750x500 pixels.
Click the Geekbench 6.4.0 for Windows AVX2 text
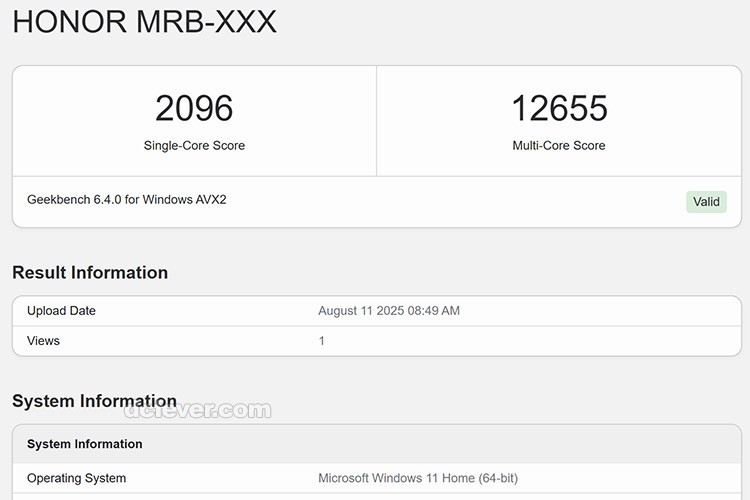[127, 200]
